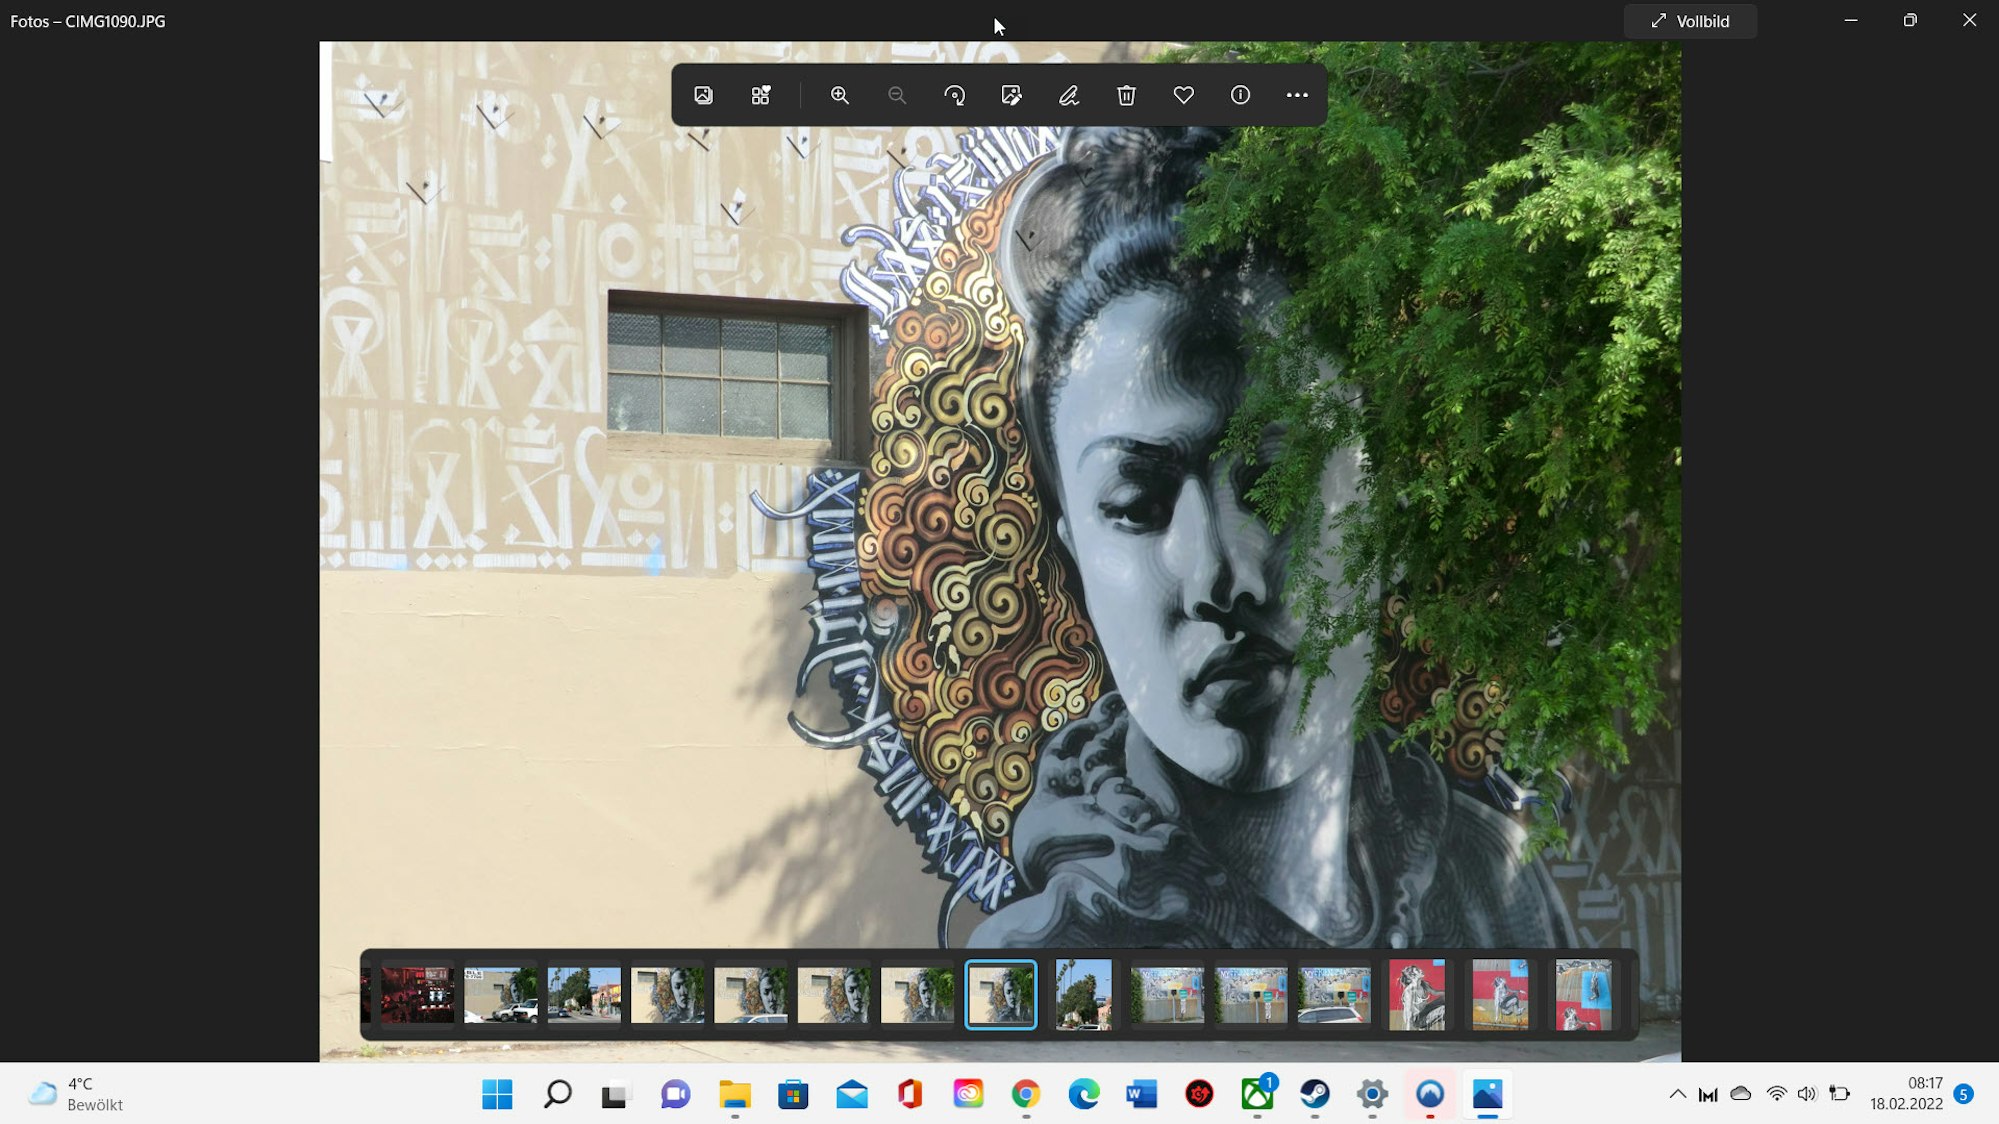
Task: Open the first dark red thumbnail
Action: coord(417,995)
